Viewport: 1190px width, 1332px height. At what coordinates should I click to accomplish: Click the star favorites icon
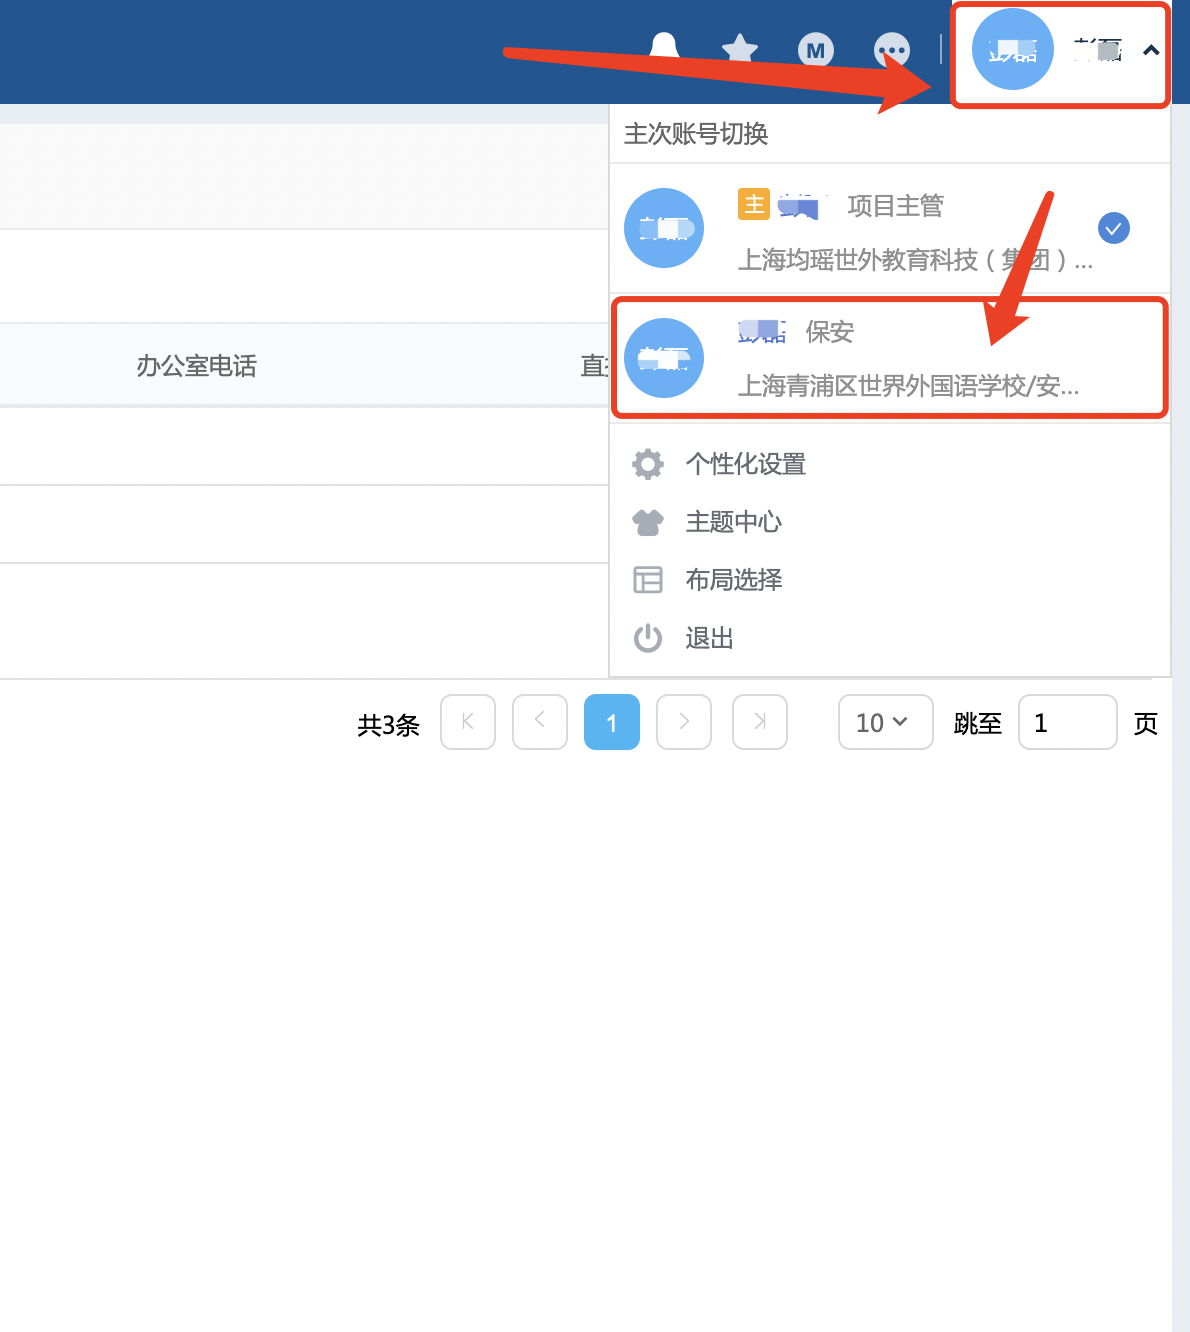[740, 49]
